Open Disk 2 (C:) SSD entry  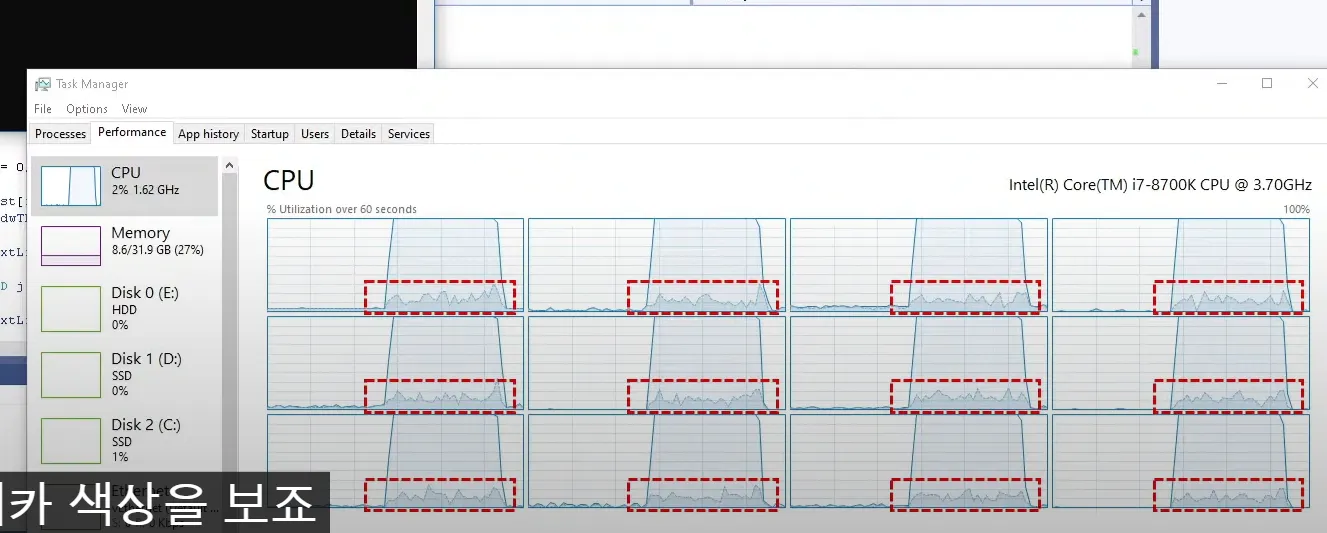(124, 440)
